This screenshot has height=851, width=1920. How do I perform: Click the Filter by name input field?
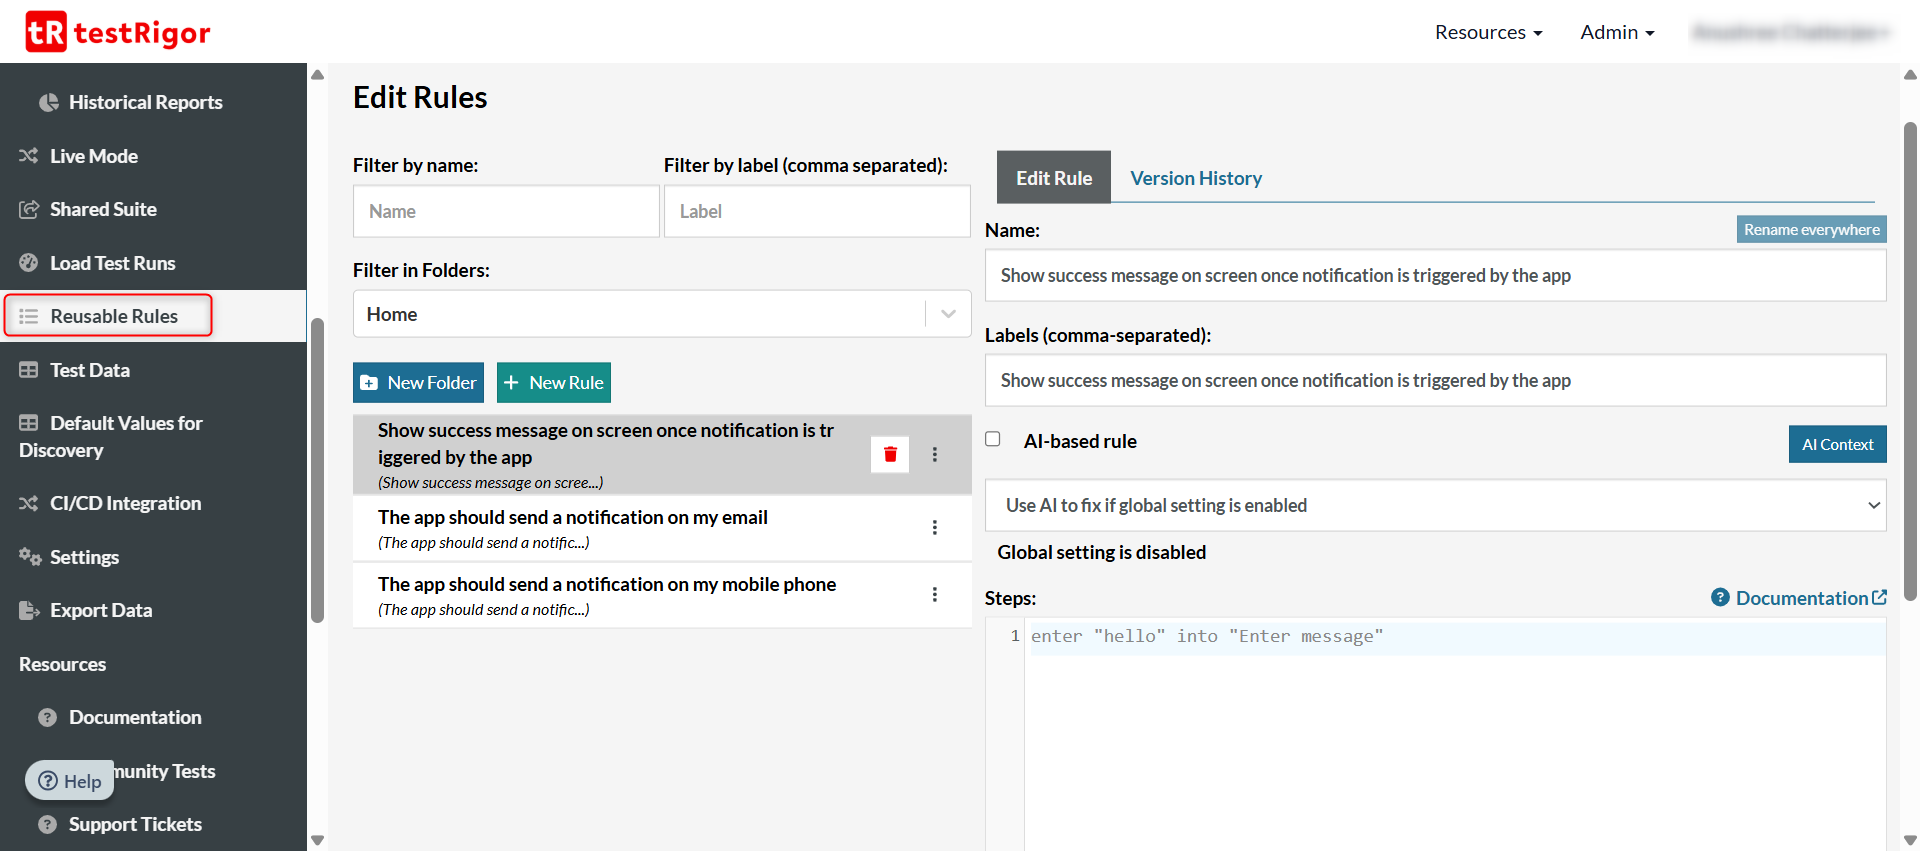[x=506, y=212]
